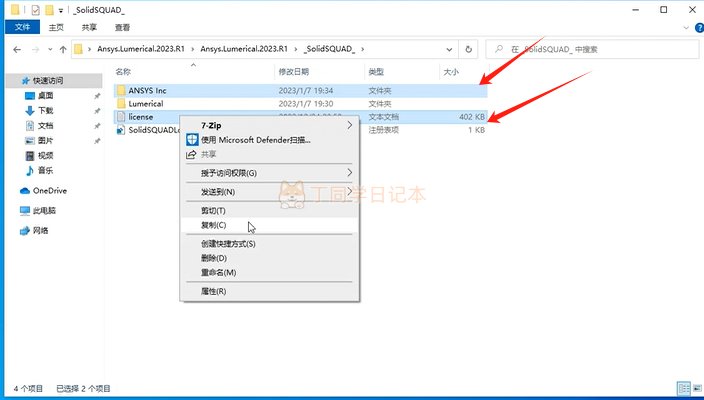Click the SolidSQUAD registry file icon

pyautogui.click(x=120, y=130)
